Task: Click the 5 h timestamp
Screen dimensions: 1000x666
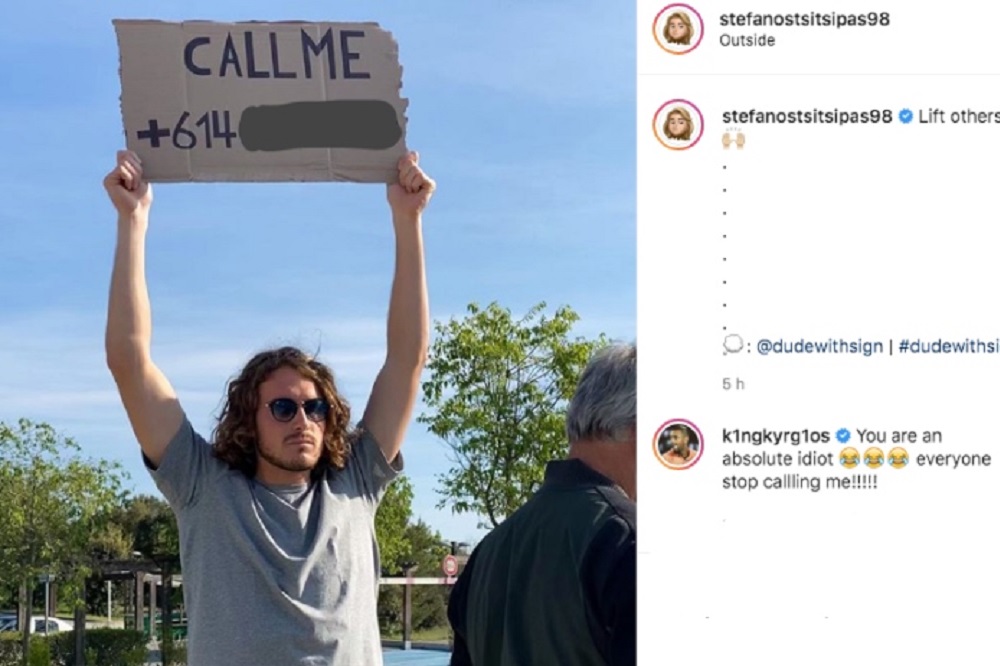Action: pos(733,384)
